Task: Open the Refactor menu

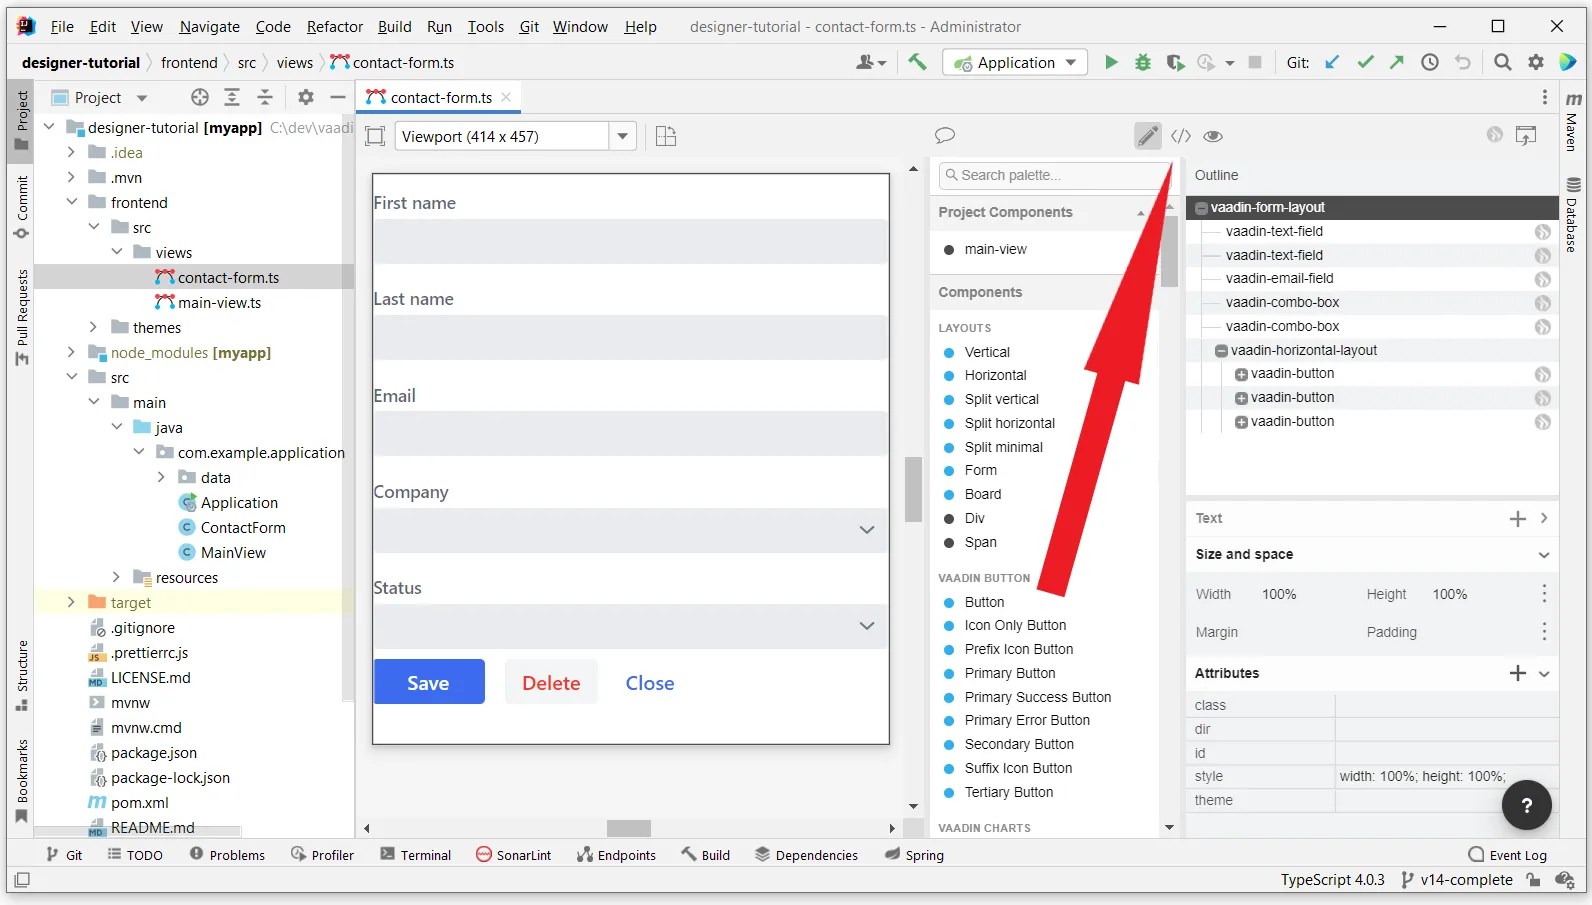Action: (x=334, y=27)
